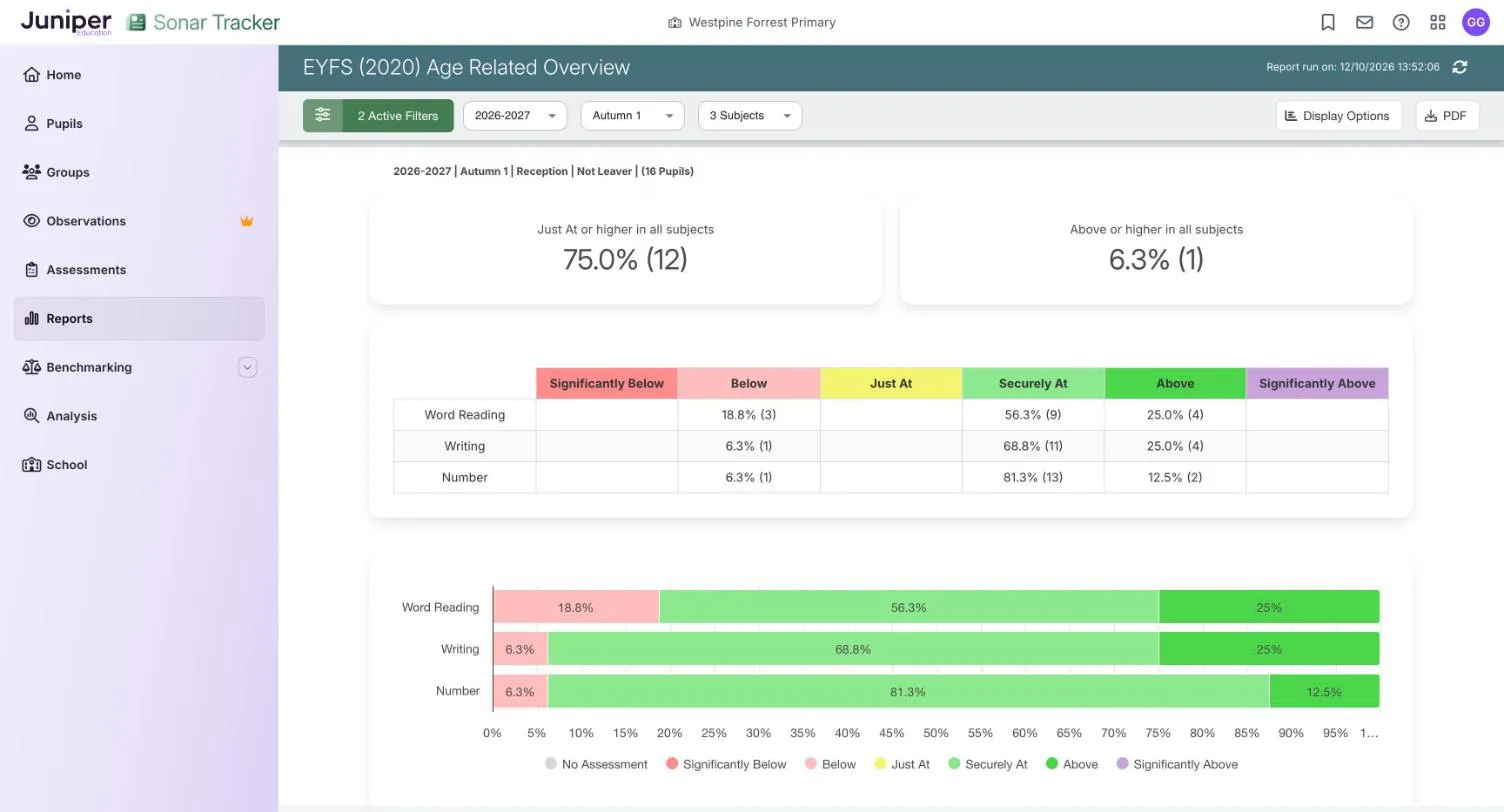Image resolution: width=1504 pixels, height=812 pixels.
Task: Click Word Reading 18.8% Below bar segment
Action: (x=576, y=607)
